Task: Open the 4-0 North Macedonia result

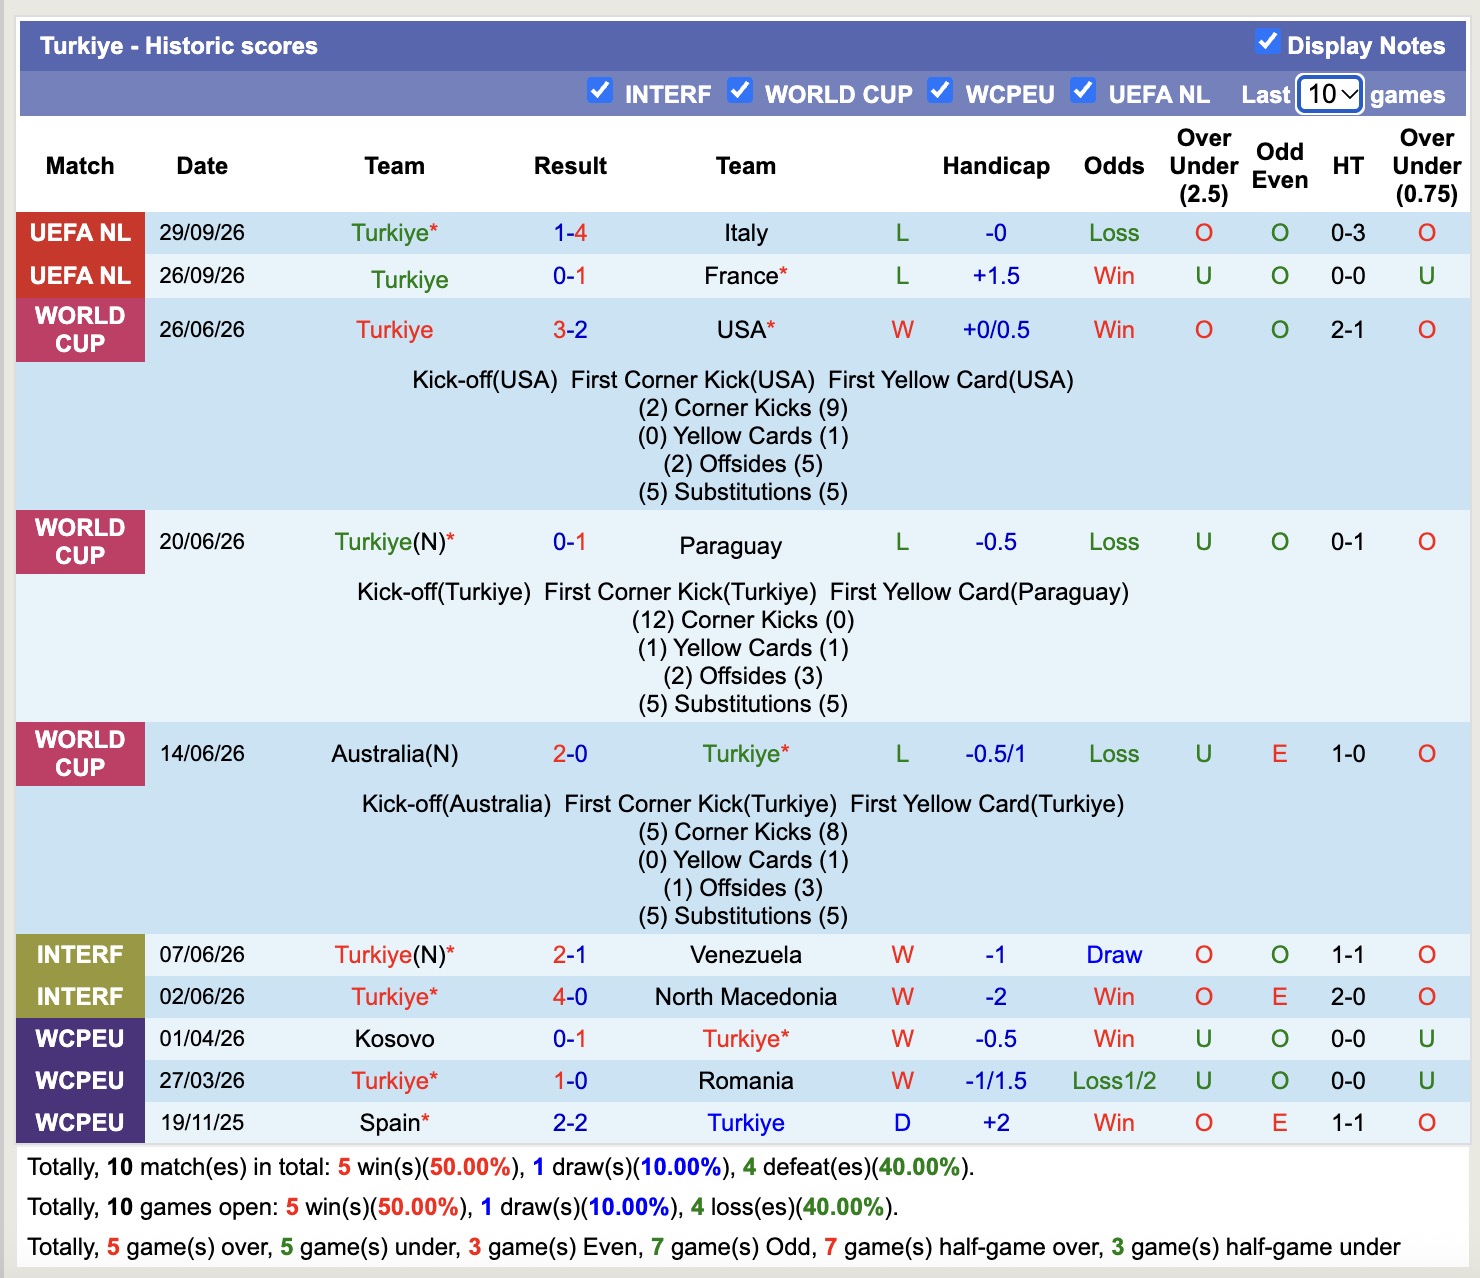Action: [x=570, y=997]
